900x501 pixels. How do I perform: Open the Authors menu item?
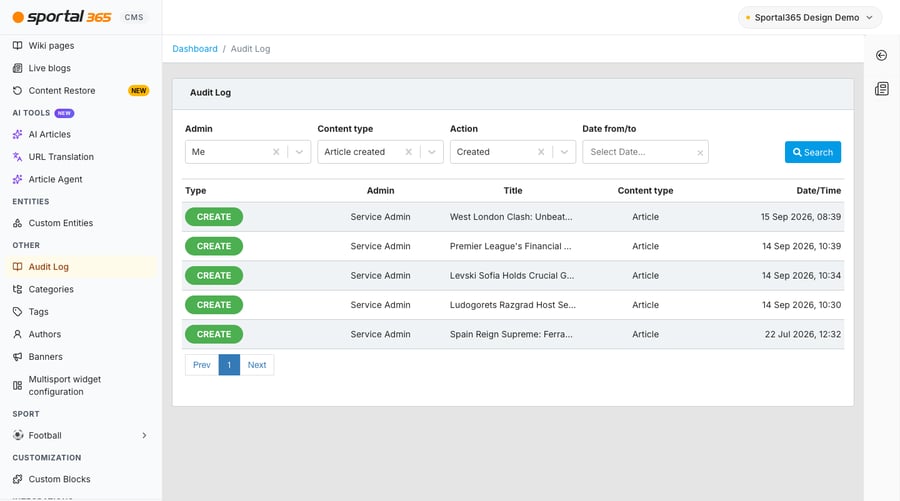click(80, 334)
